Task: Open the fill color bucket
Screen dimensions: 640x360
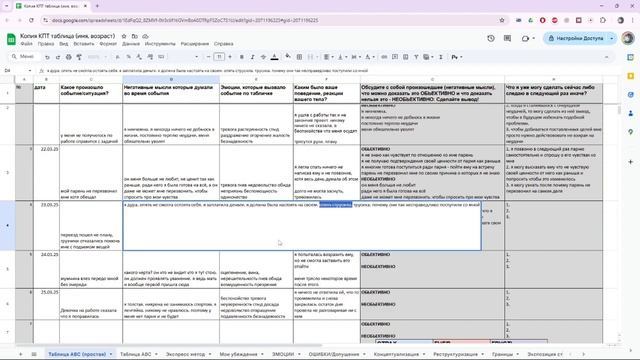Action: pyautogui.click(x=288, y=57)
